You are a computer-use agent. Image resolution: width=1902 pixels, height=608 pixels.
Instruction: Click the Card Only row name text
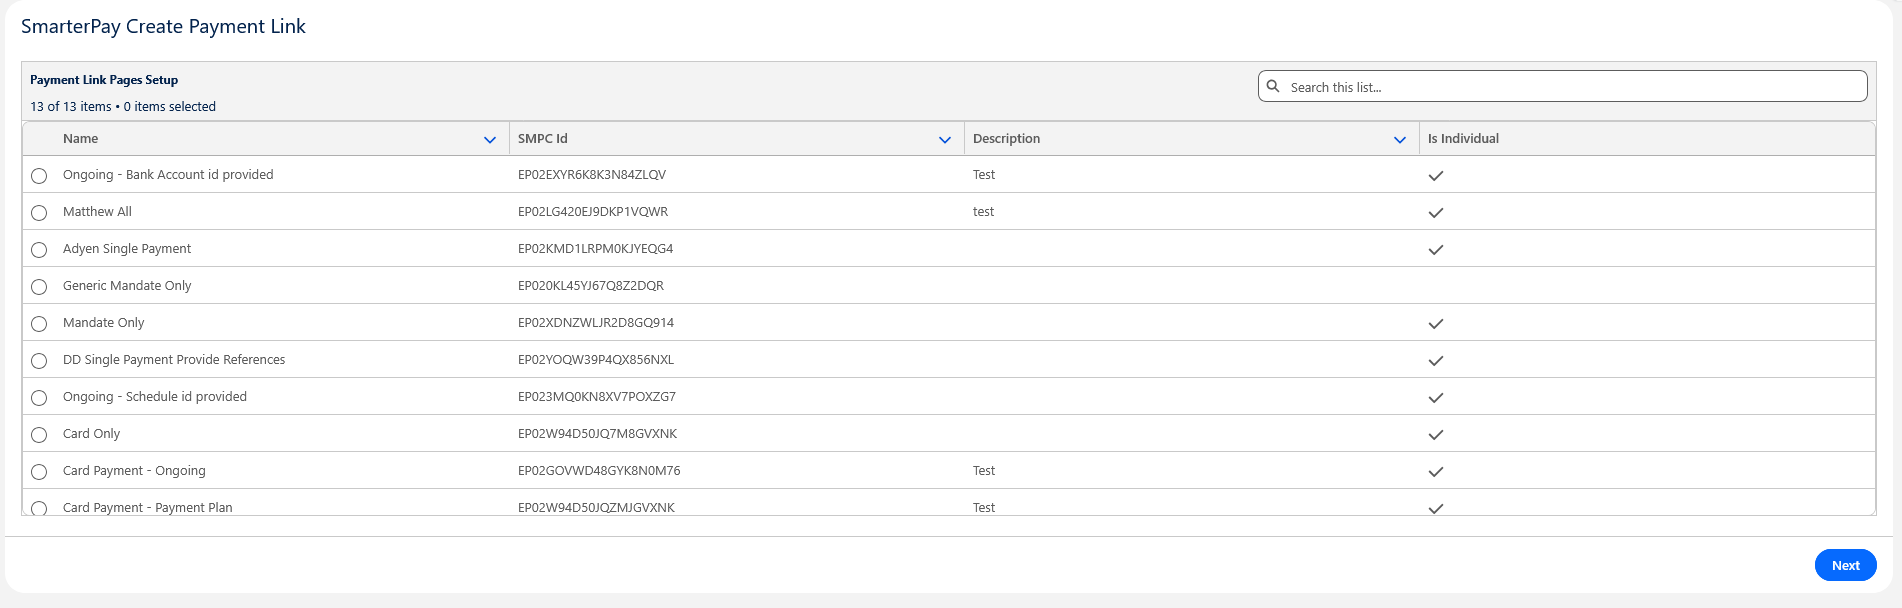[91, 434]
